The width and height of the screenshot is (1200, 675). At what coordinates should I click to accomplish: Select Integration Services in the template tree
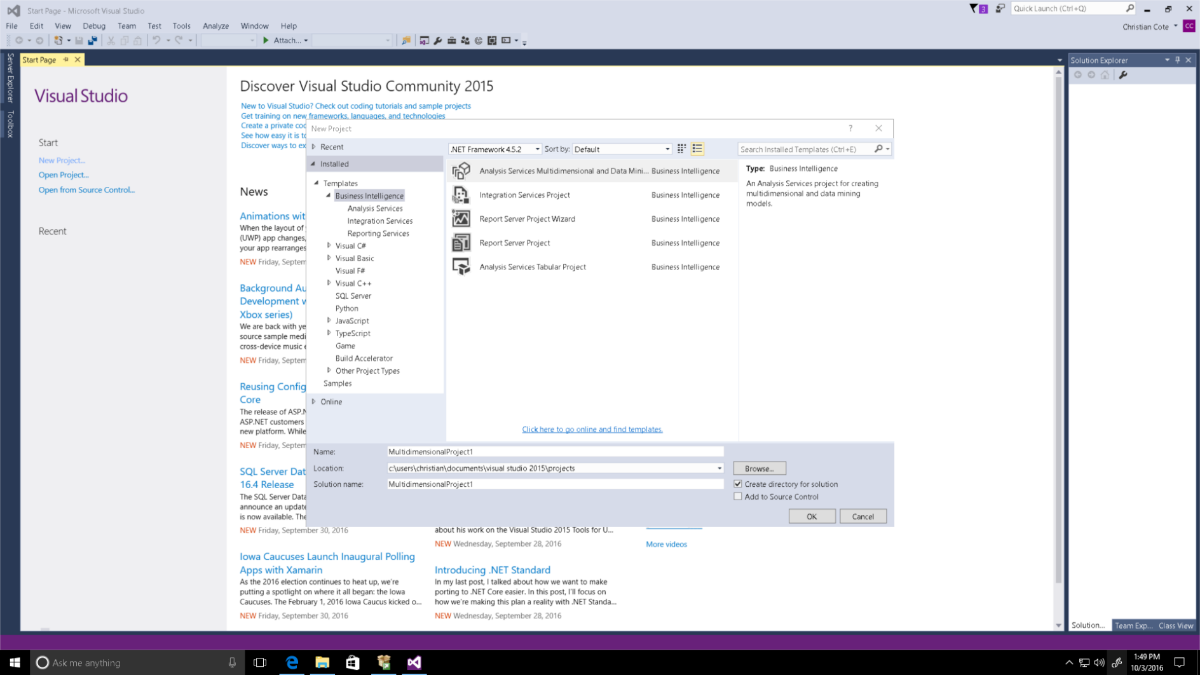tap(380, 221)
